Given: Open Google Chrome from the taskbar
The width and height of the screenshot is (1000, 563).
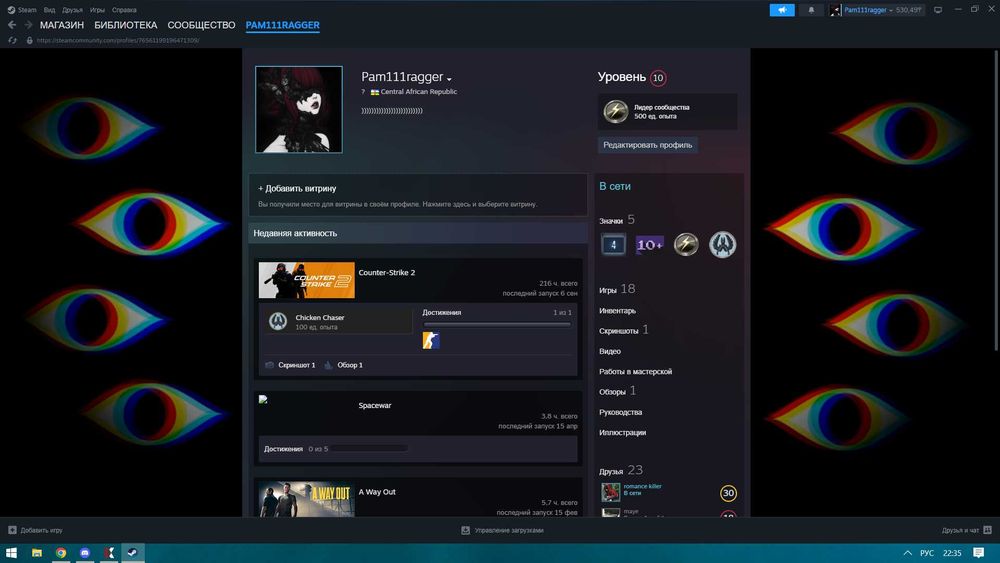Looking at the screenshot, I should tap(61, 553).
